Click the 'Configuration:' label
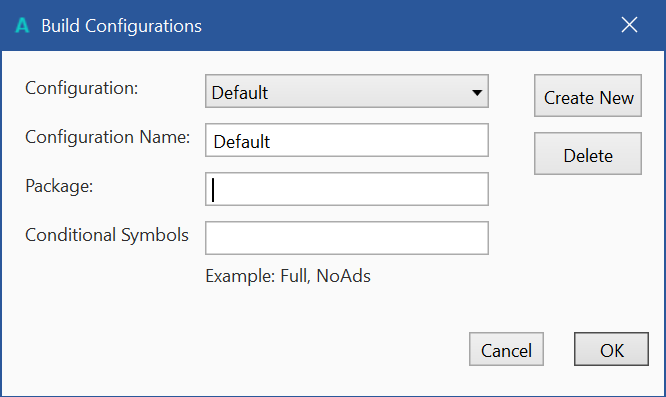 click(x=82, y=88)
